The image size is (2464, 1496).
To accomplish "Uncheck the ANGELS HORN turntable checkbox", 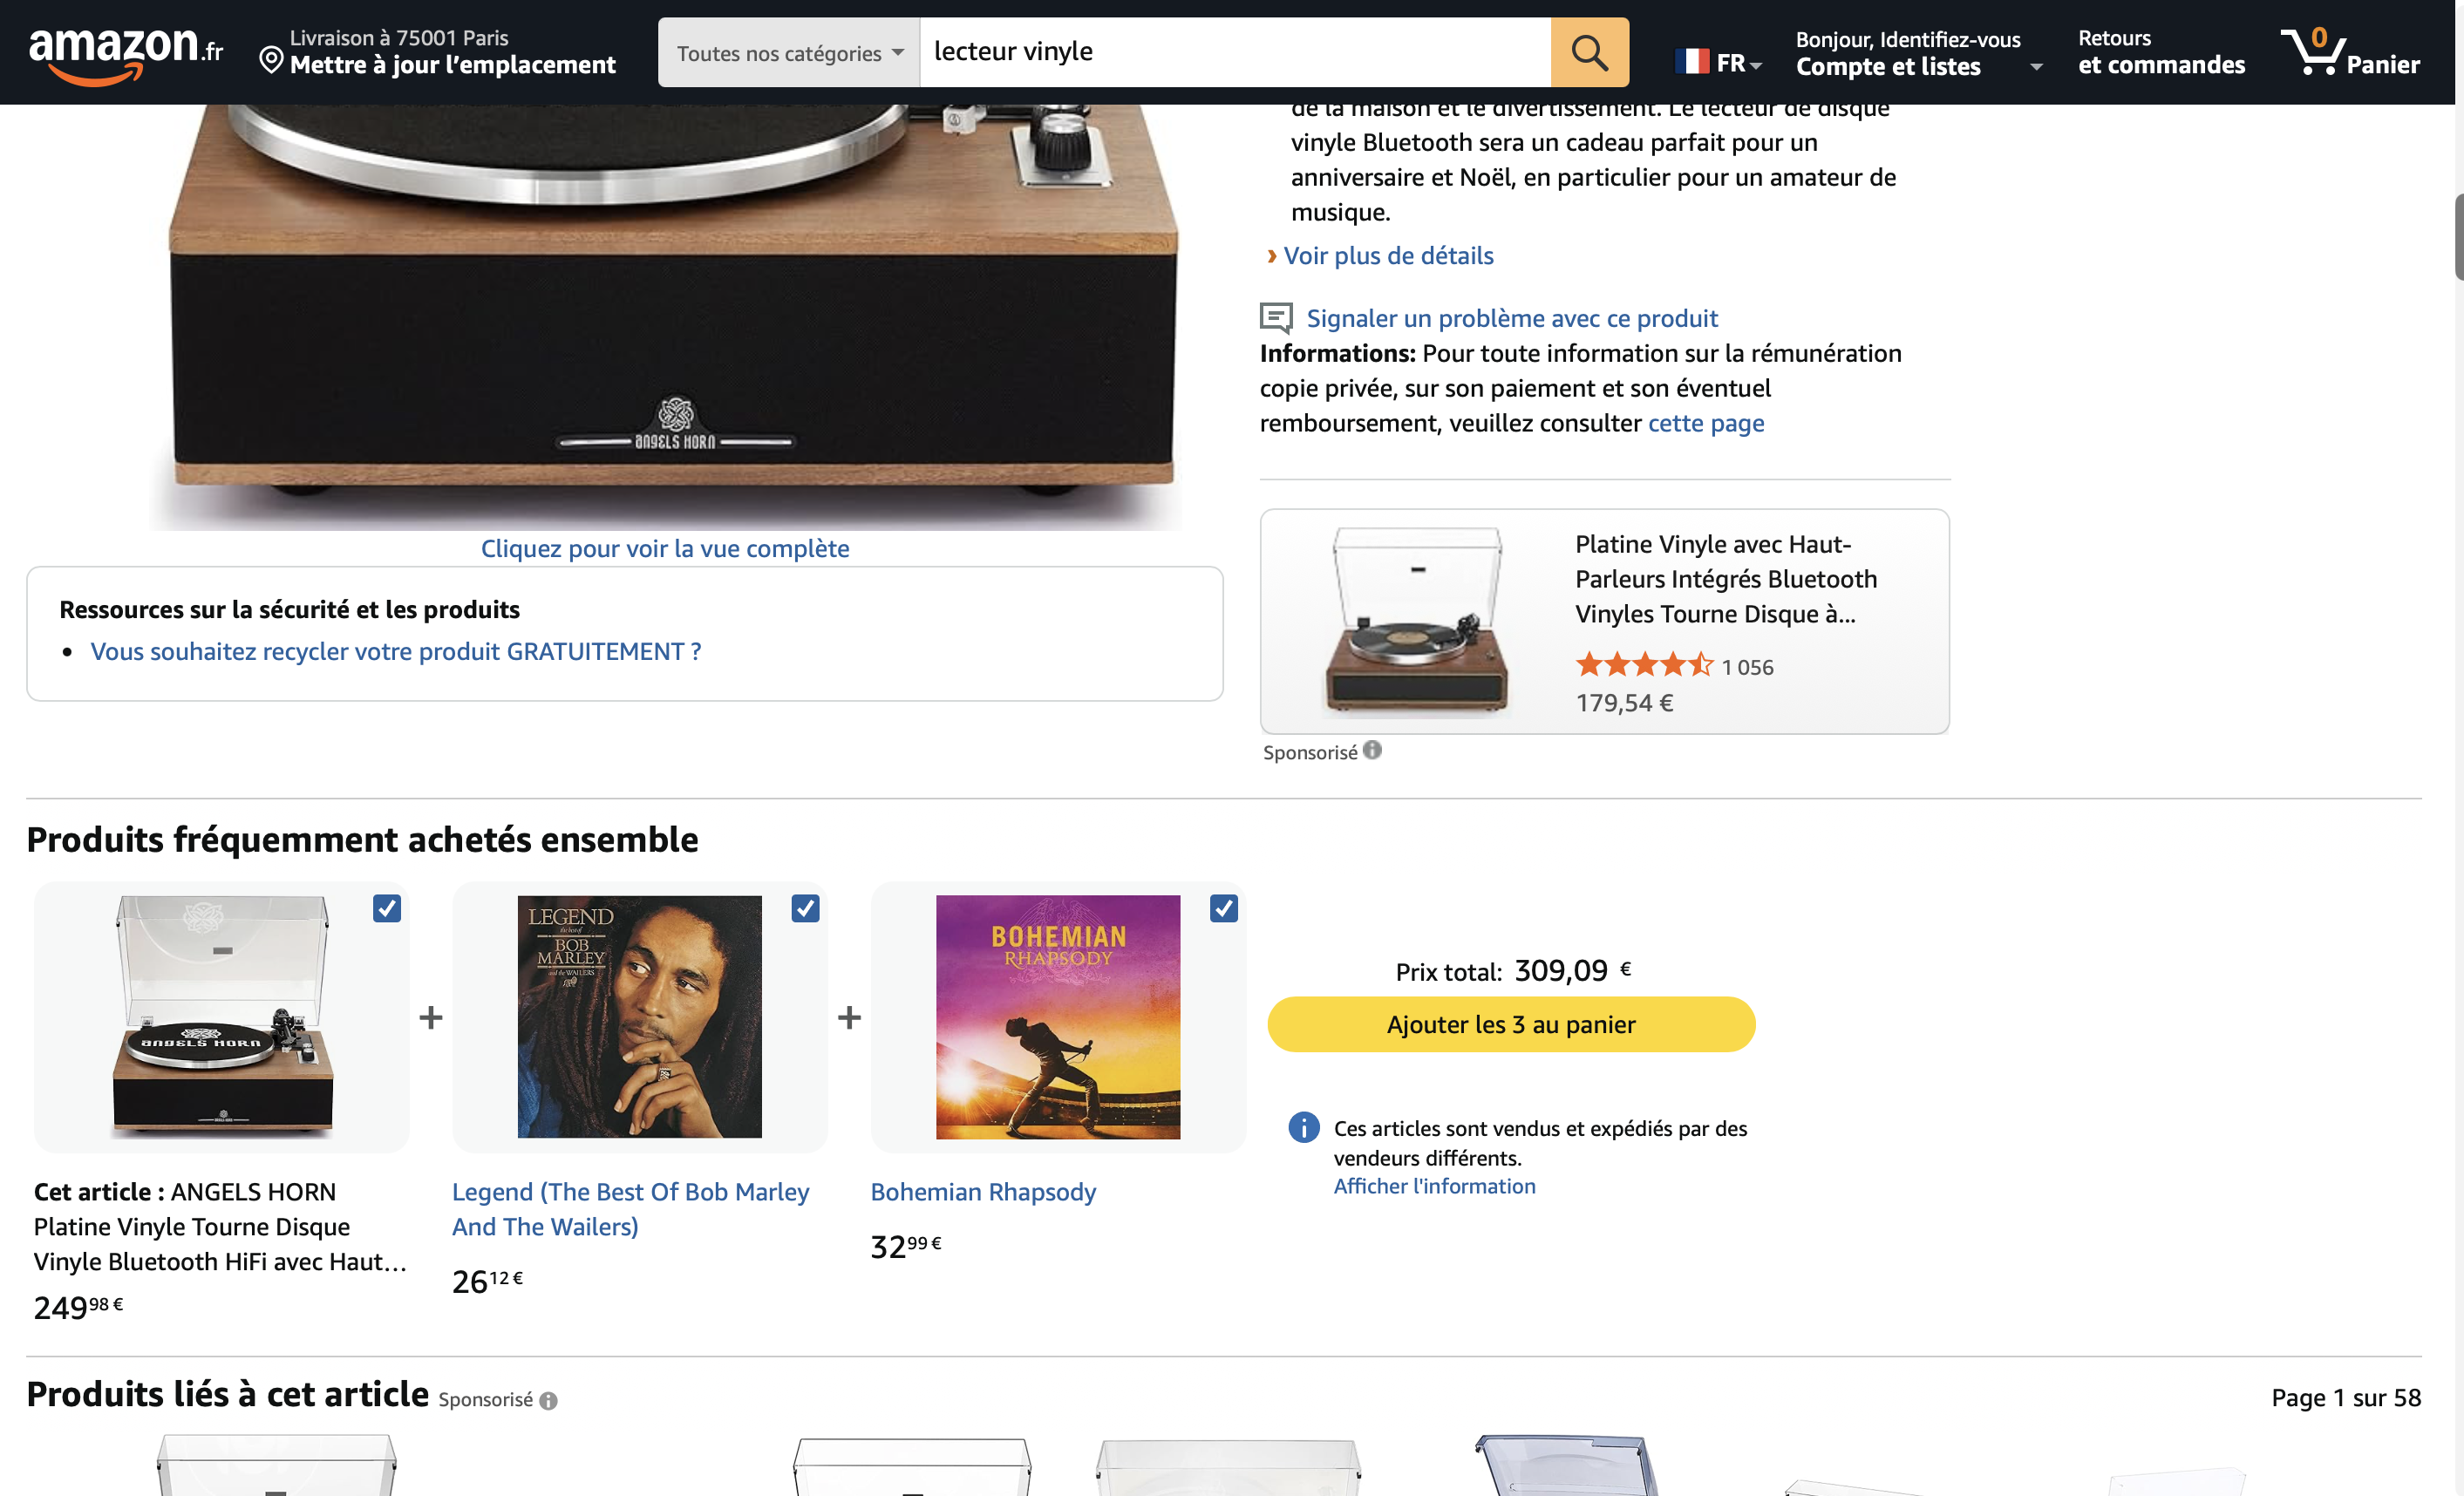I will click(x=387, y=908).
